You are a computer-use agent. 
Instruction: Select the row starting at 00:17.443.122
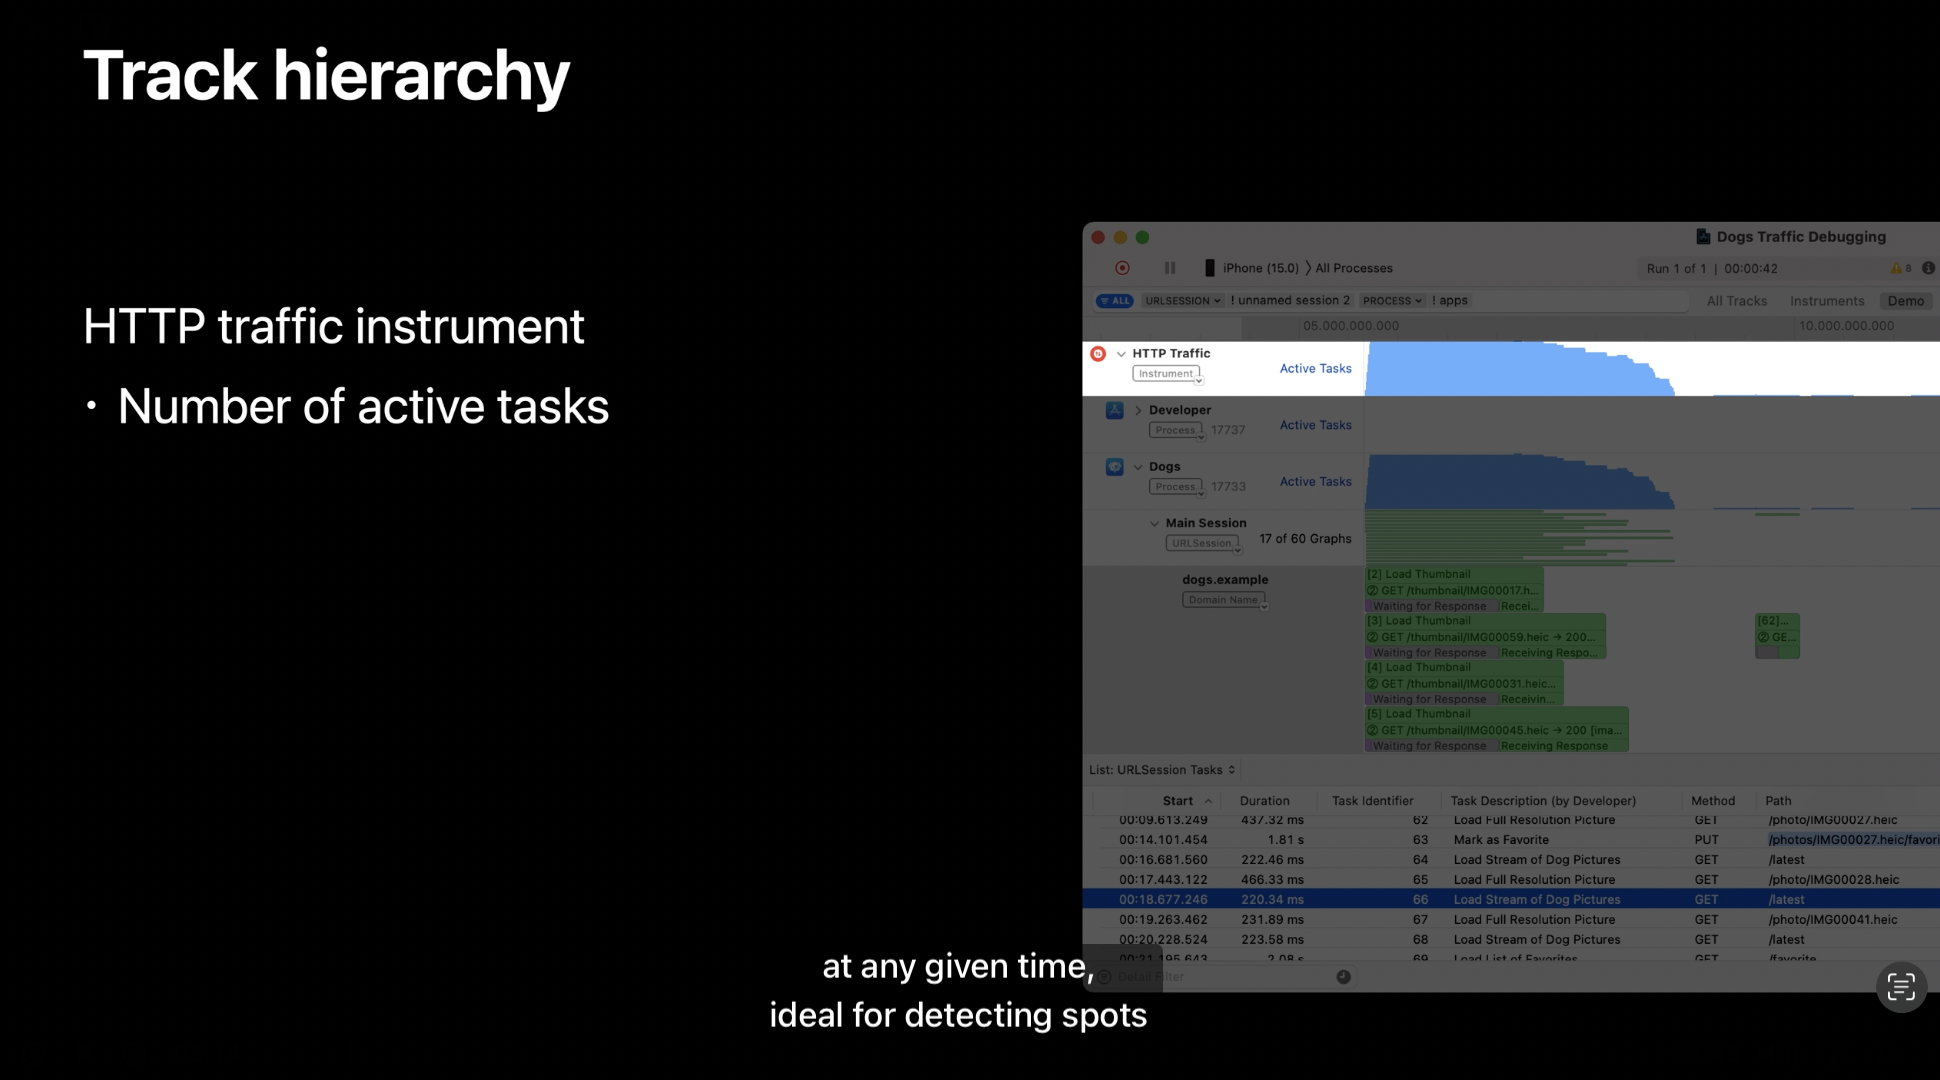(1511, 880)
